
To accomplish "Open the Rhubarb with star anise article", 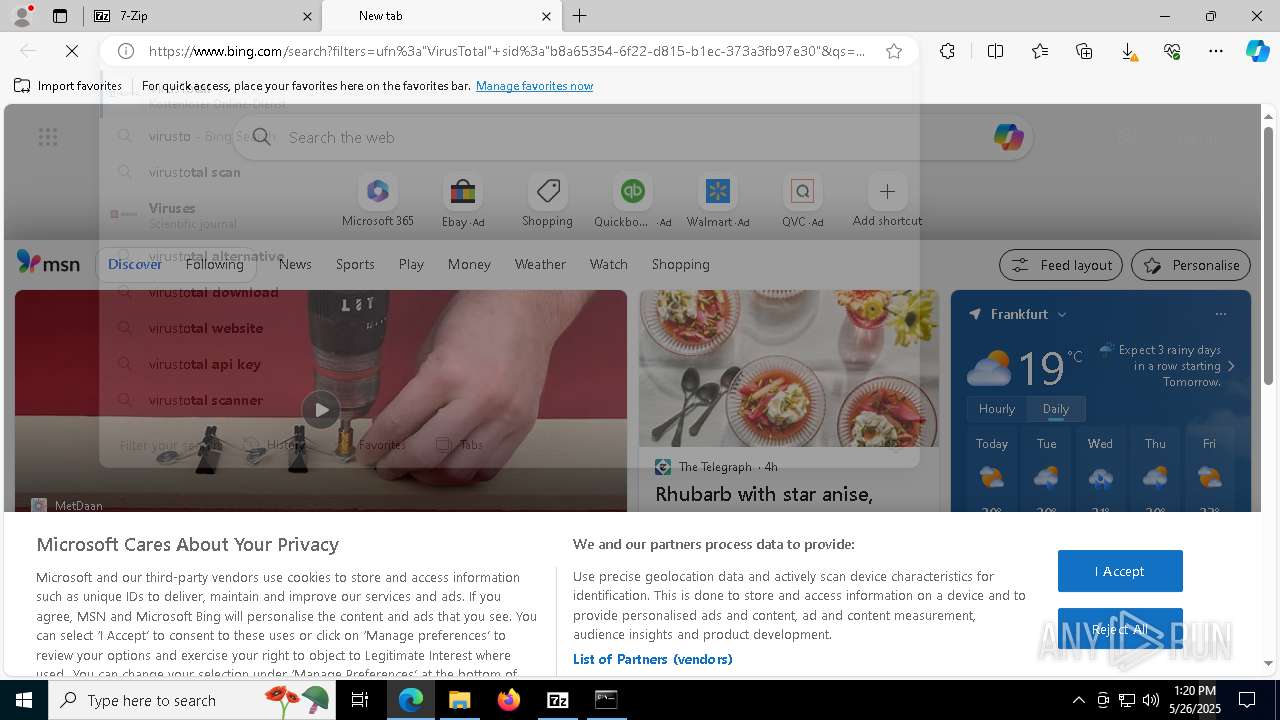I will click(x=764, y=494).
